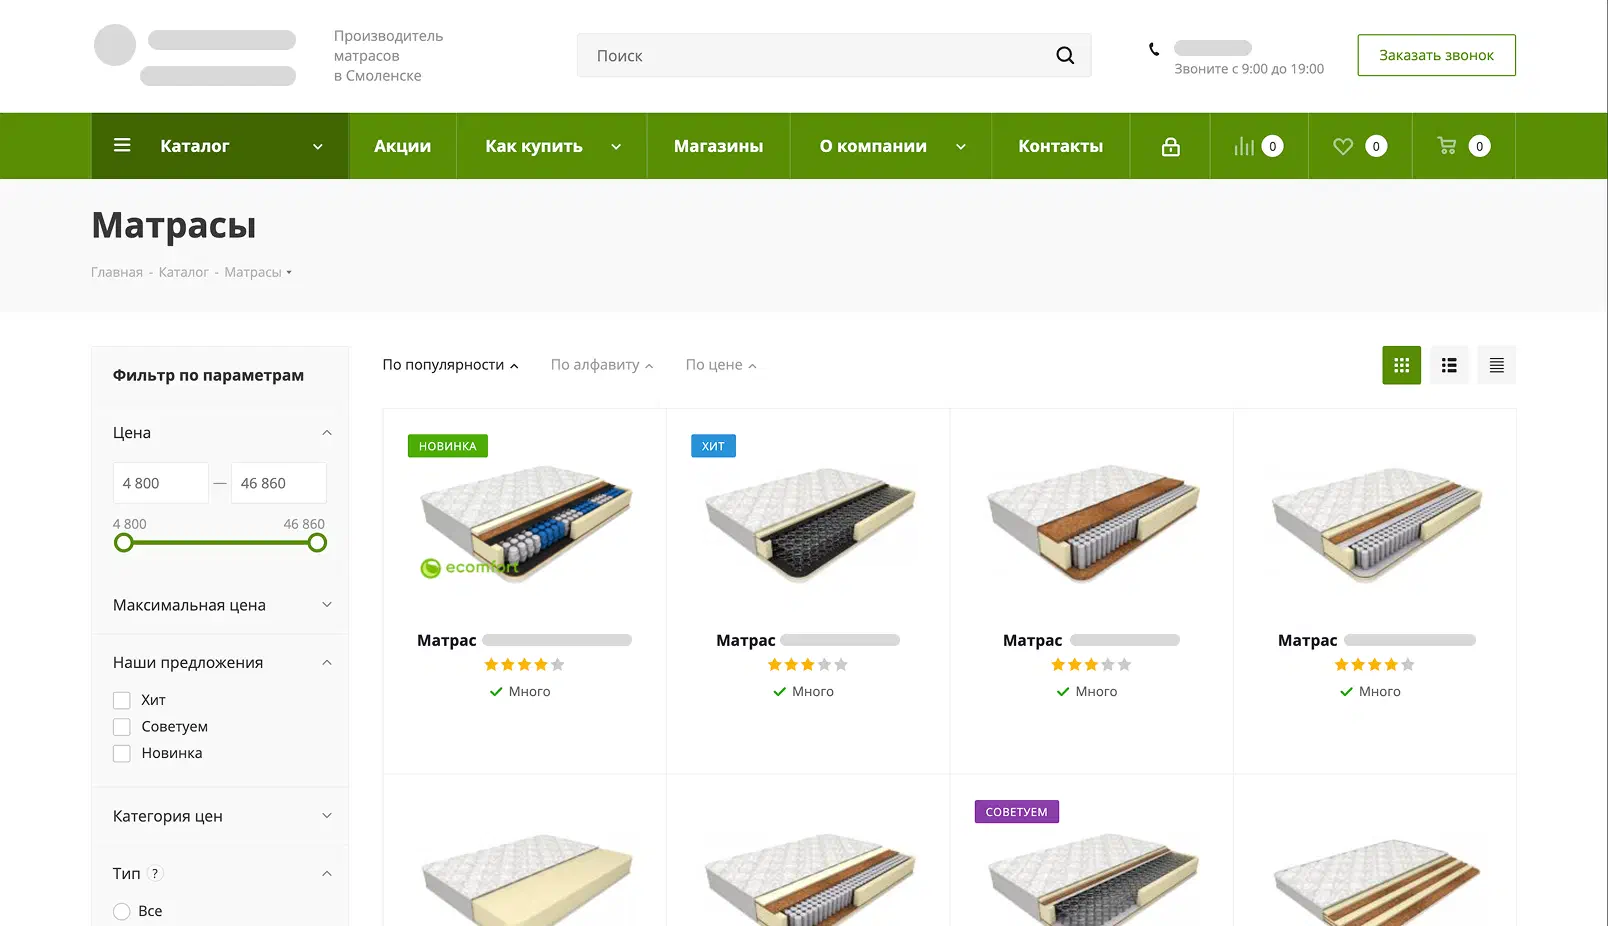Click the search magnifier icon
Image resolution: width=1608 pixels, height=926 pixels.
1065,56
